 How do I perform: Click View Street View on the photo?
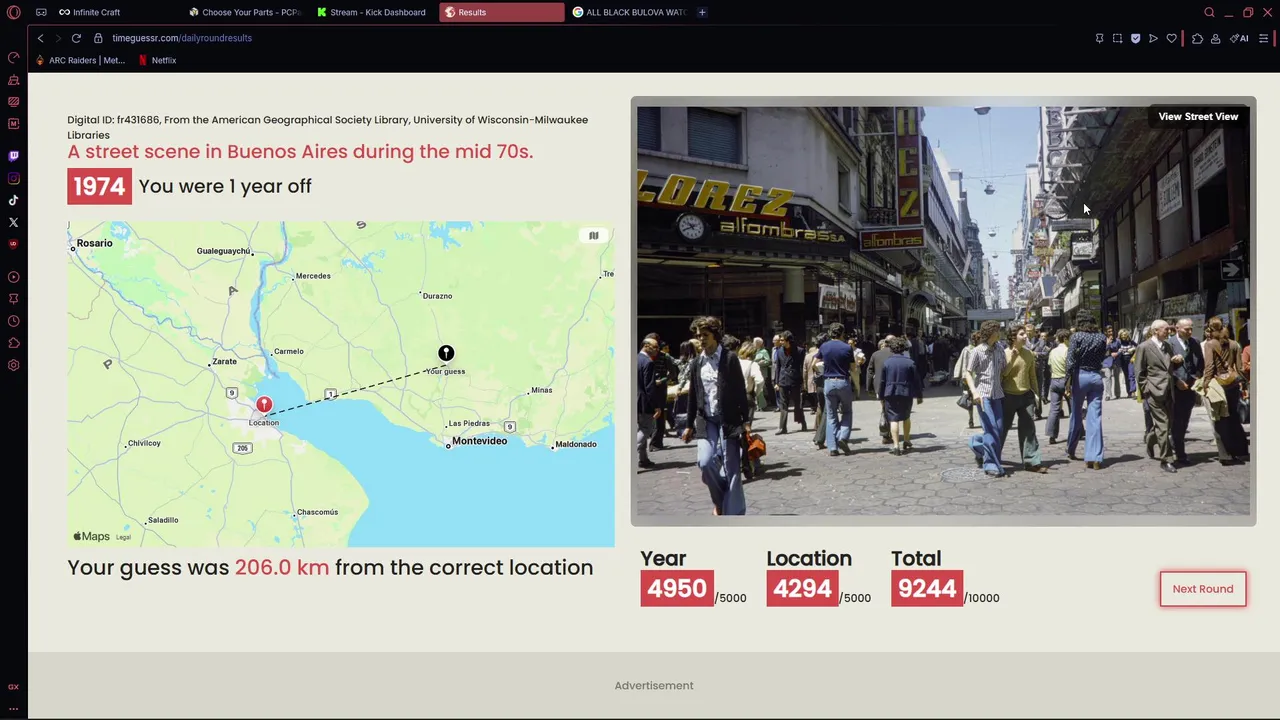click(1198, 117)
